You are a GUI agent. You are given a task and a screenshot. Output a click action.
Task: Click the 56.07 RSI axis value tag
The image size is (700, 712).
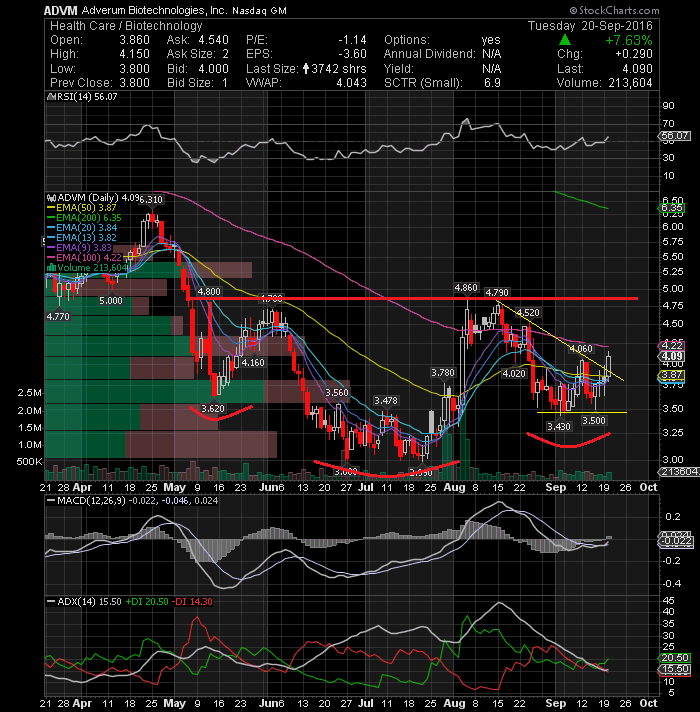pos(675,136)
